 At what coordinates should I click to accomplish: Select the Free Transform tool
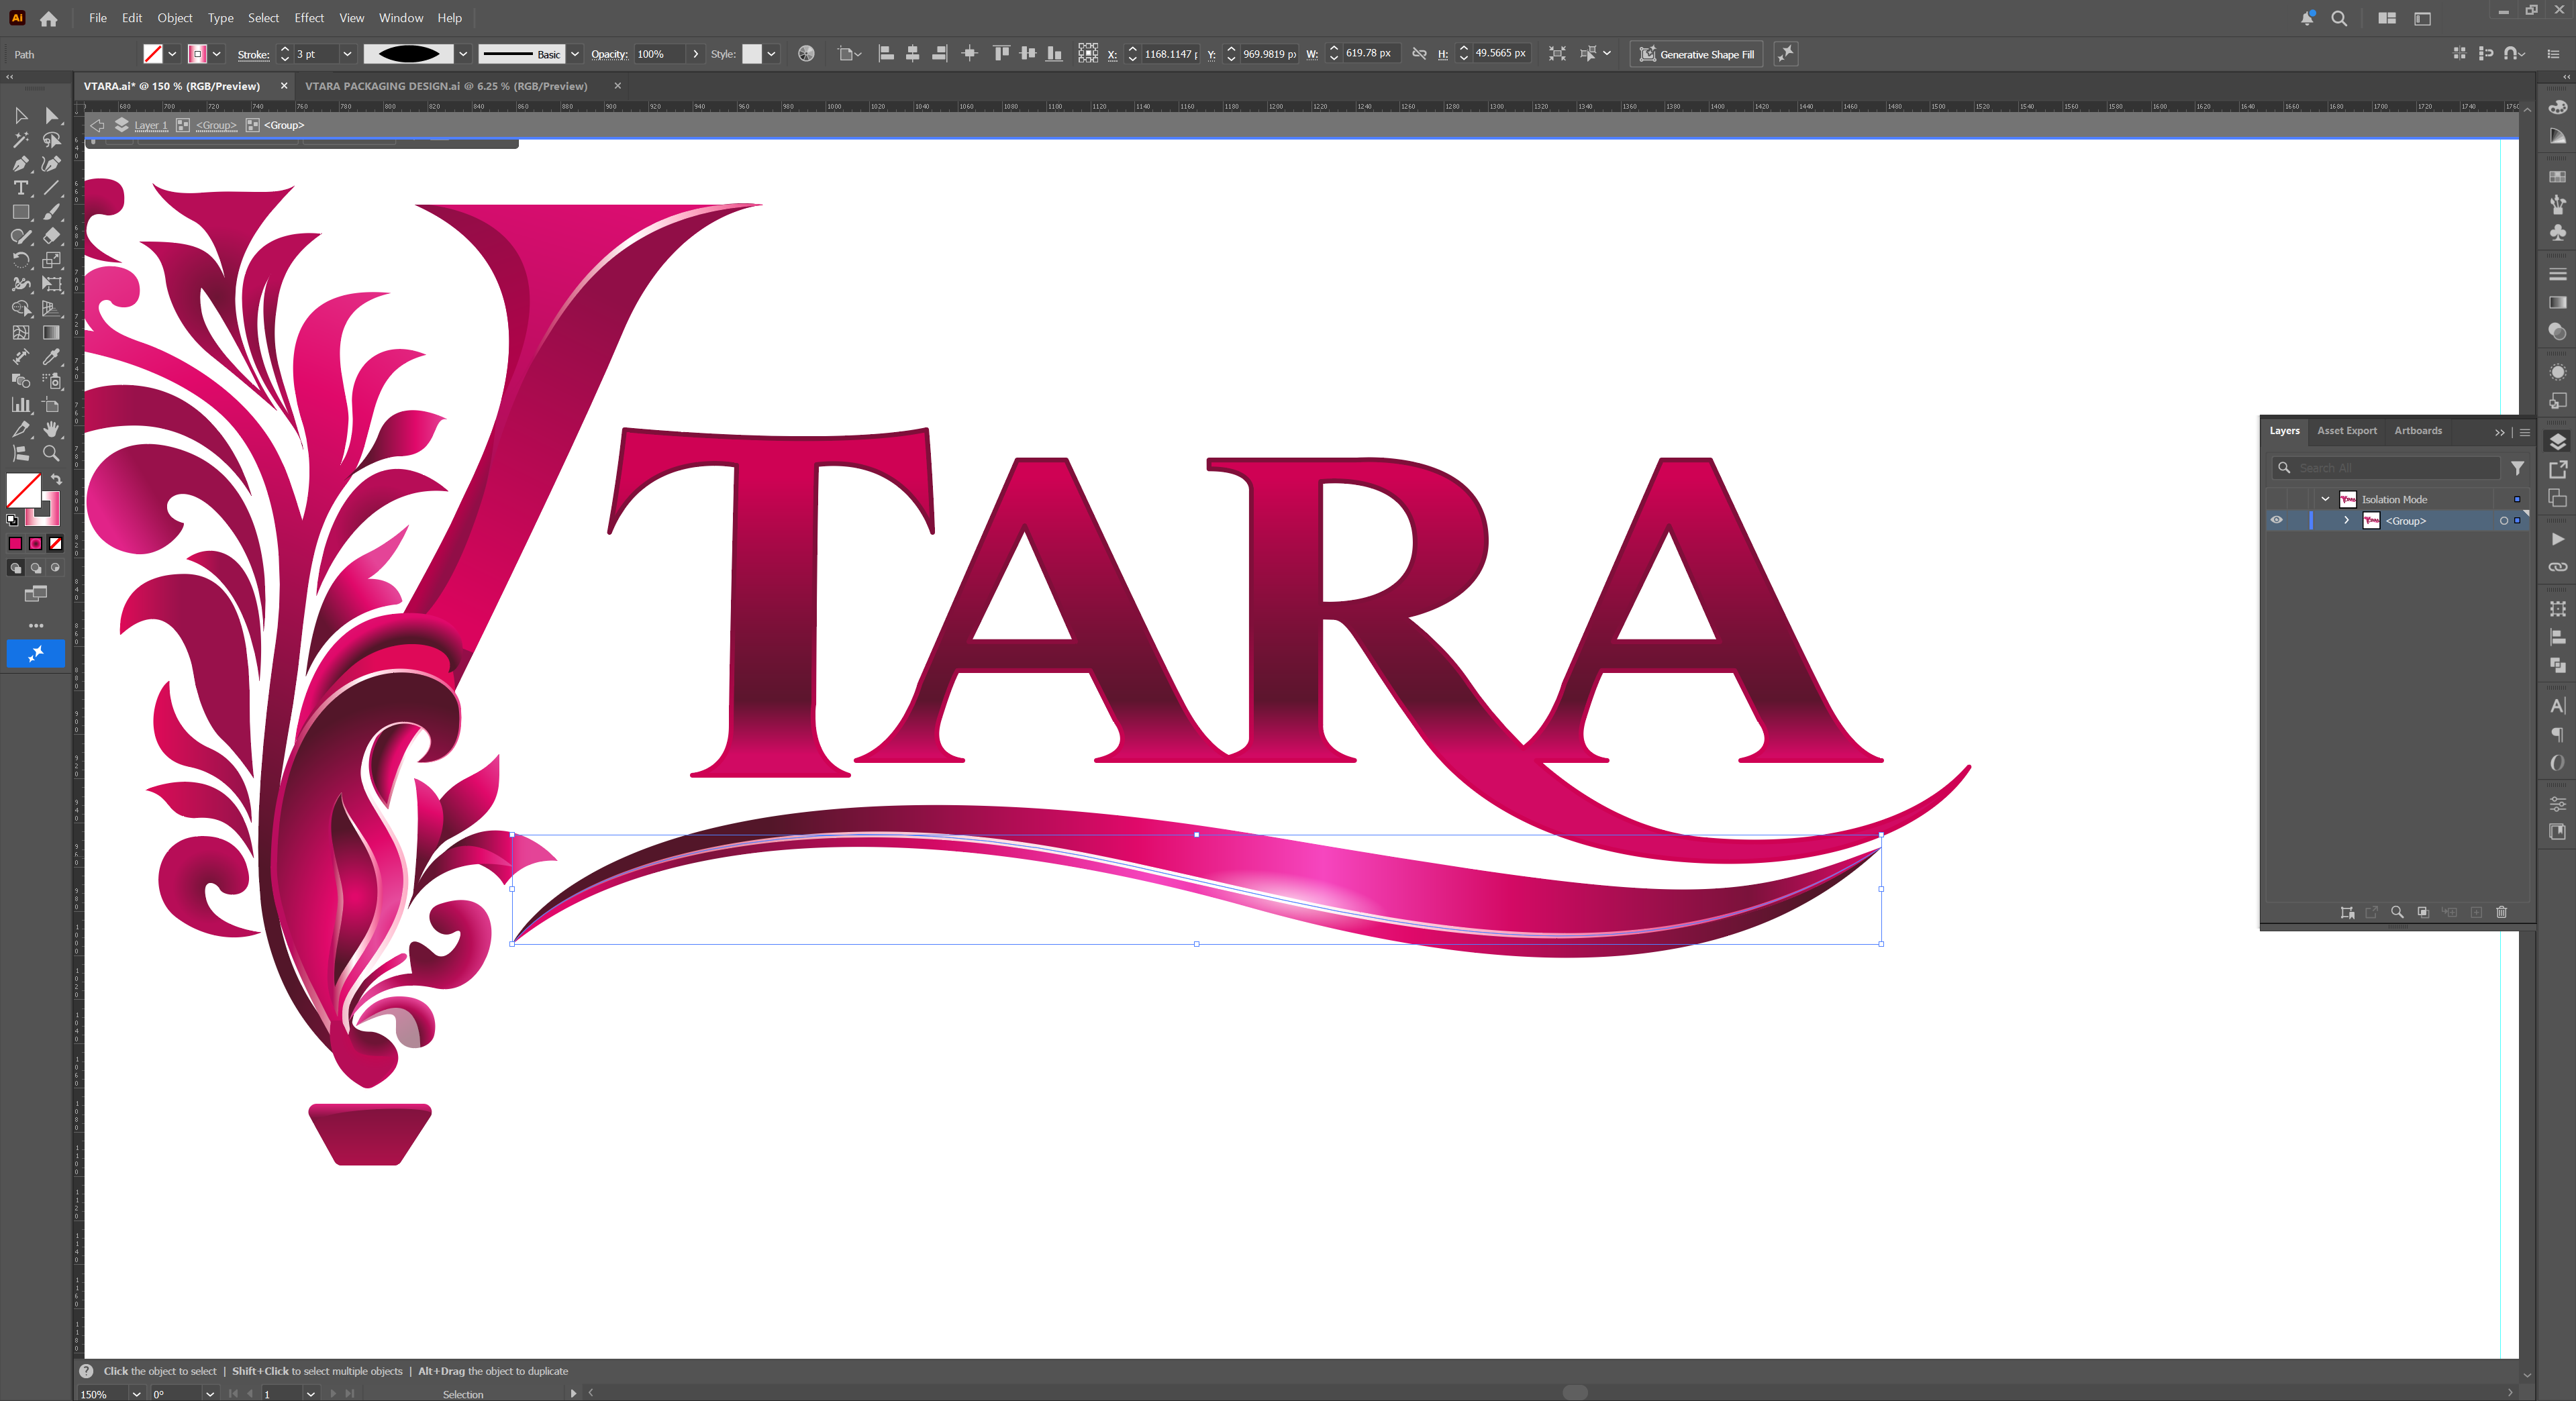pos(52,284)
